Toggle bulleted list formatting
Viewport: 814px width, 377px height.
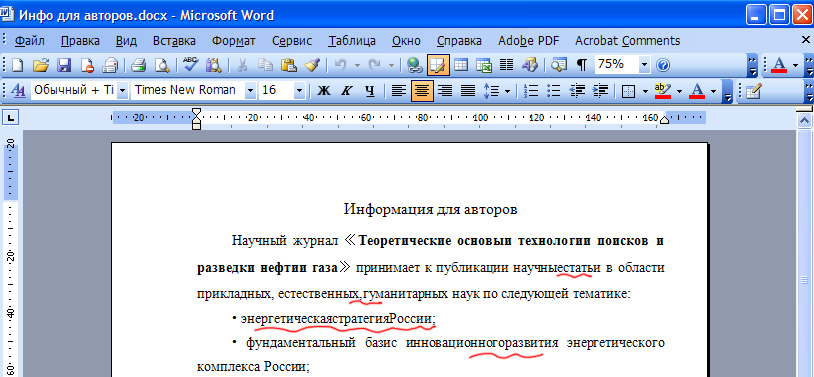pyautogui.click(x=554, y=91)
